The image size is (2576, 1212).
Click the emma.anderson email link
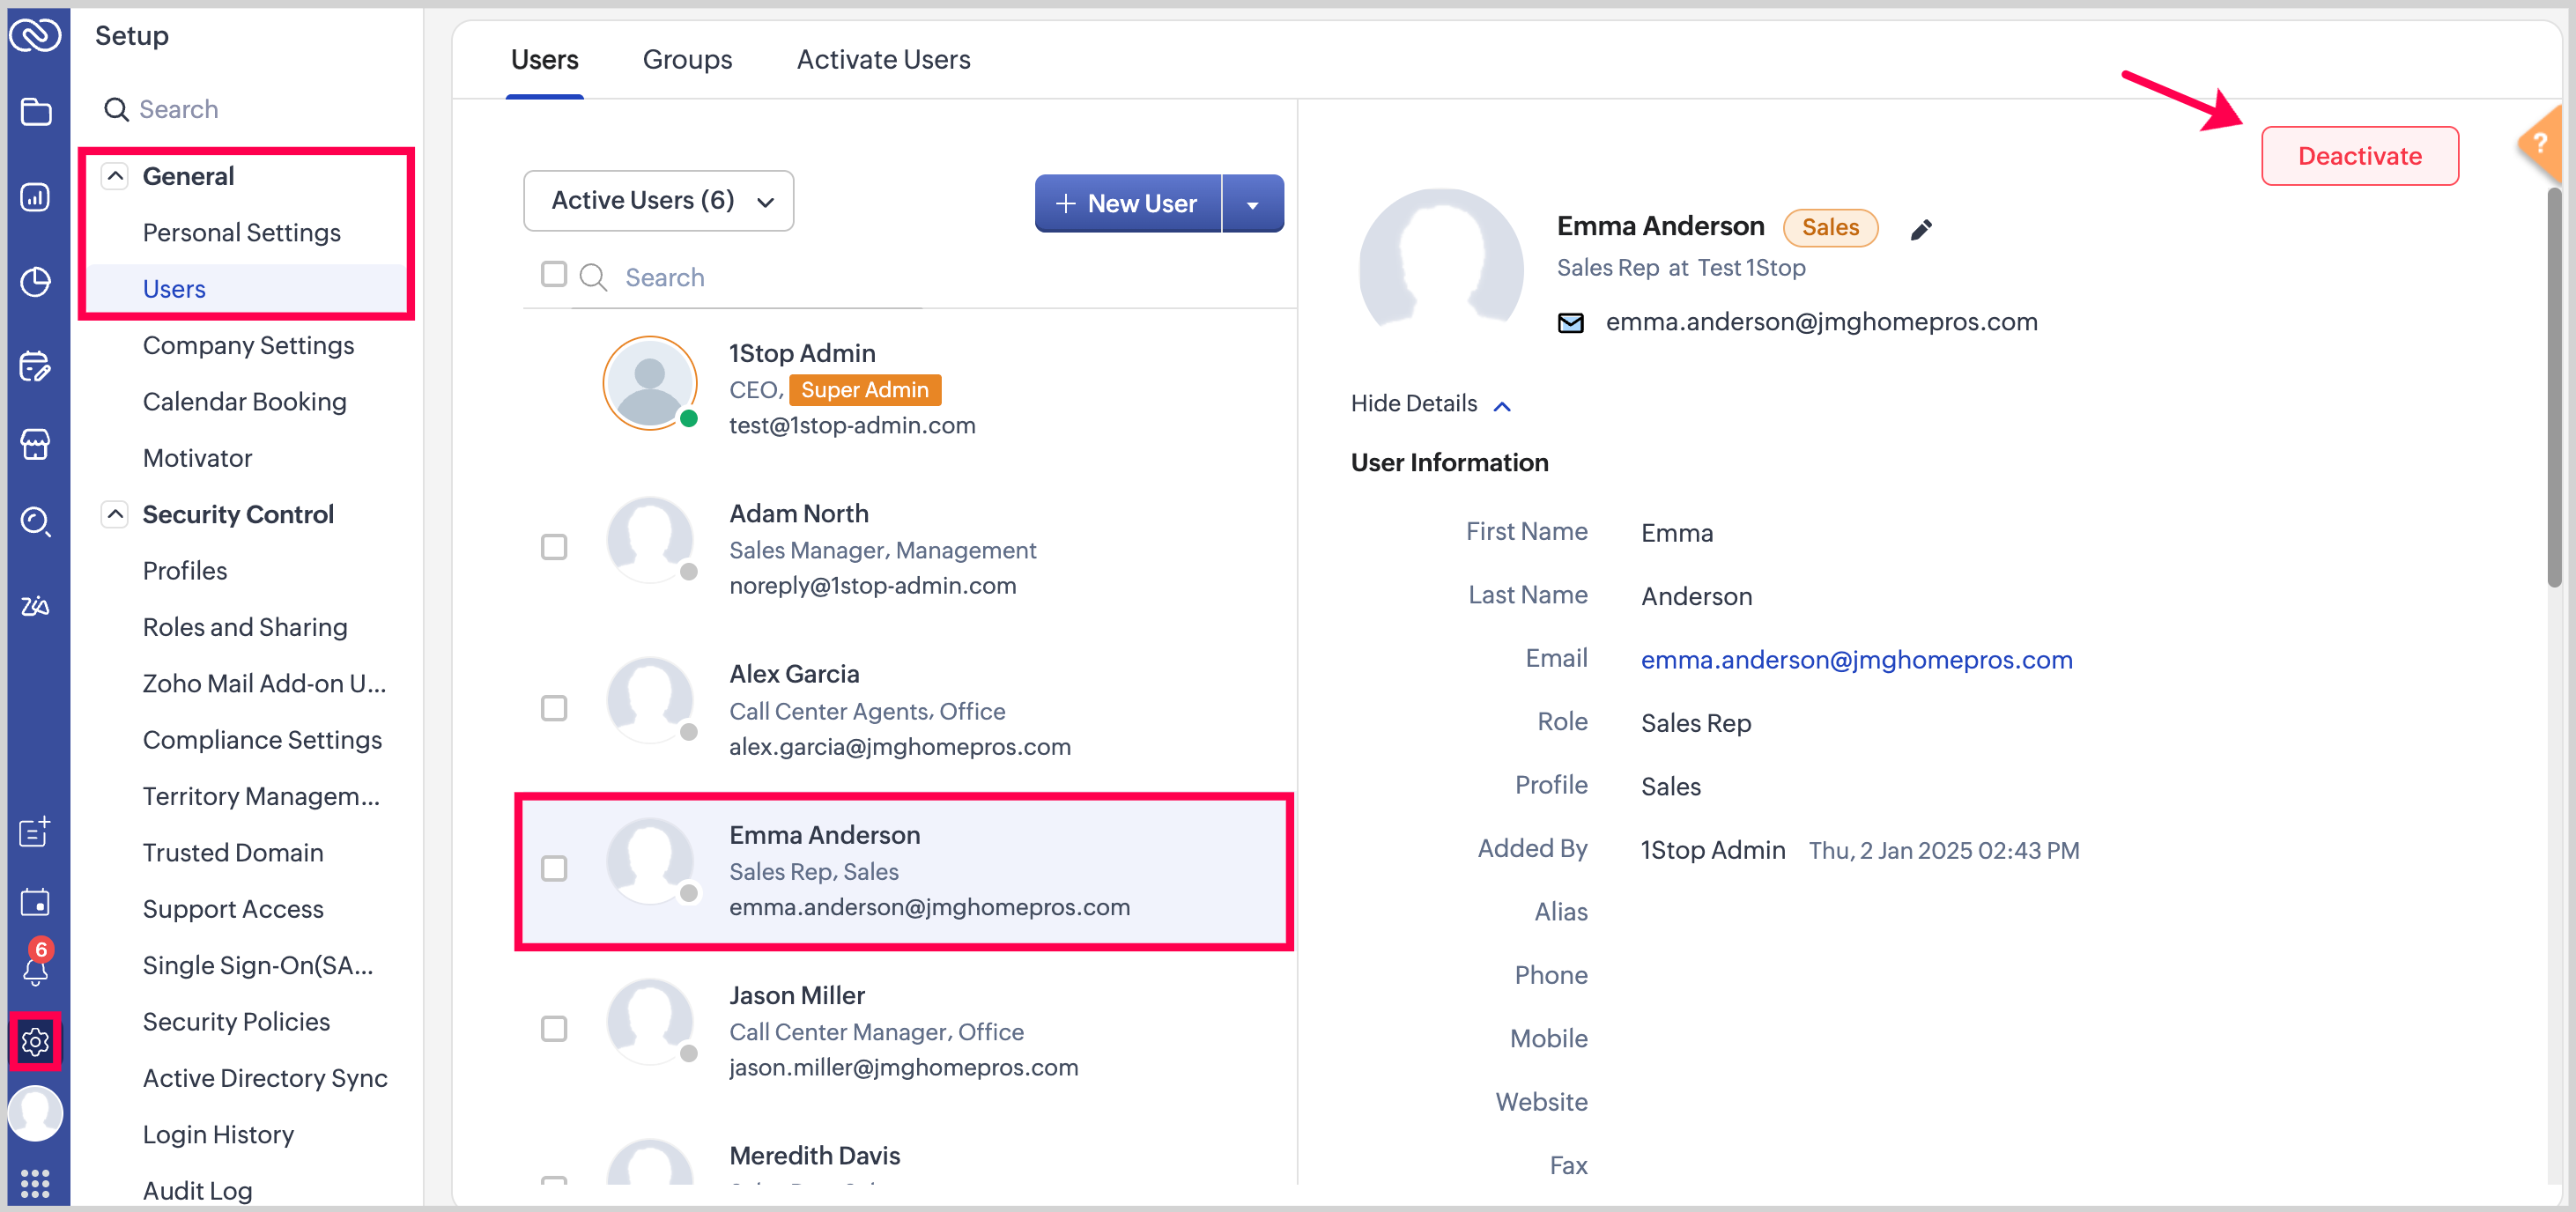(1856, 660)
